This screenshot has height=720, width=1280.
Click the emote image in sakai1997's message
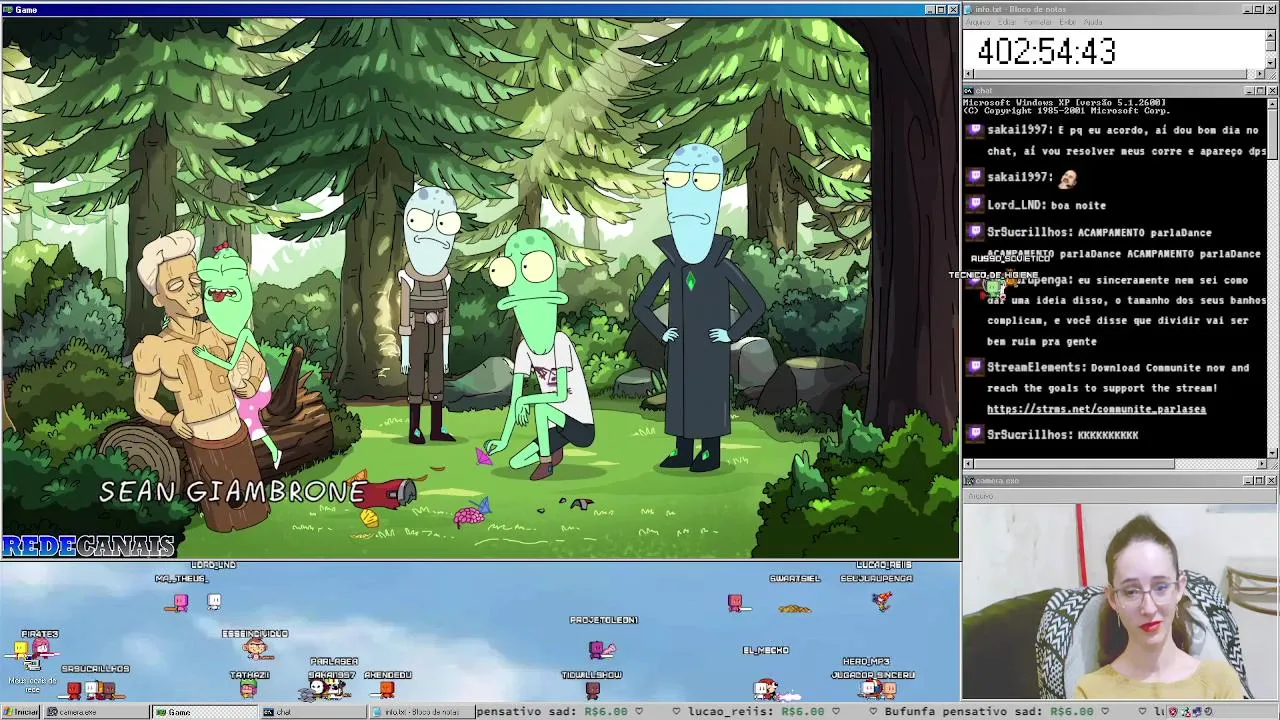[1067, 178]
